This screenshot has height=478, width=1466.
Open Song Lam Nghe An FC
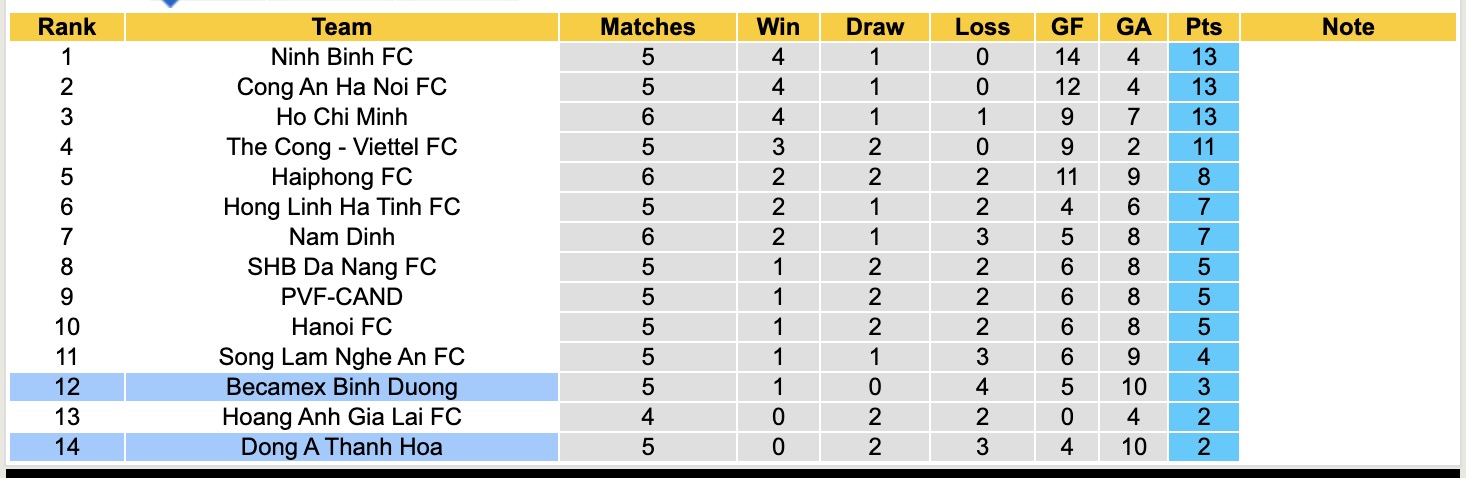(x=341, y=357)
